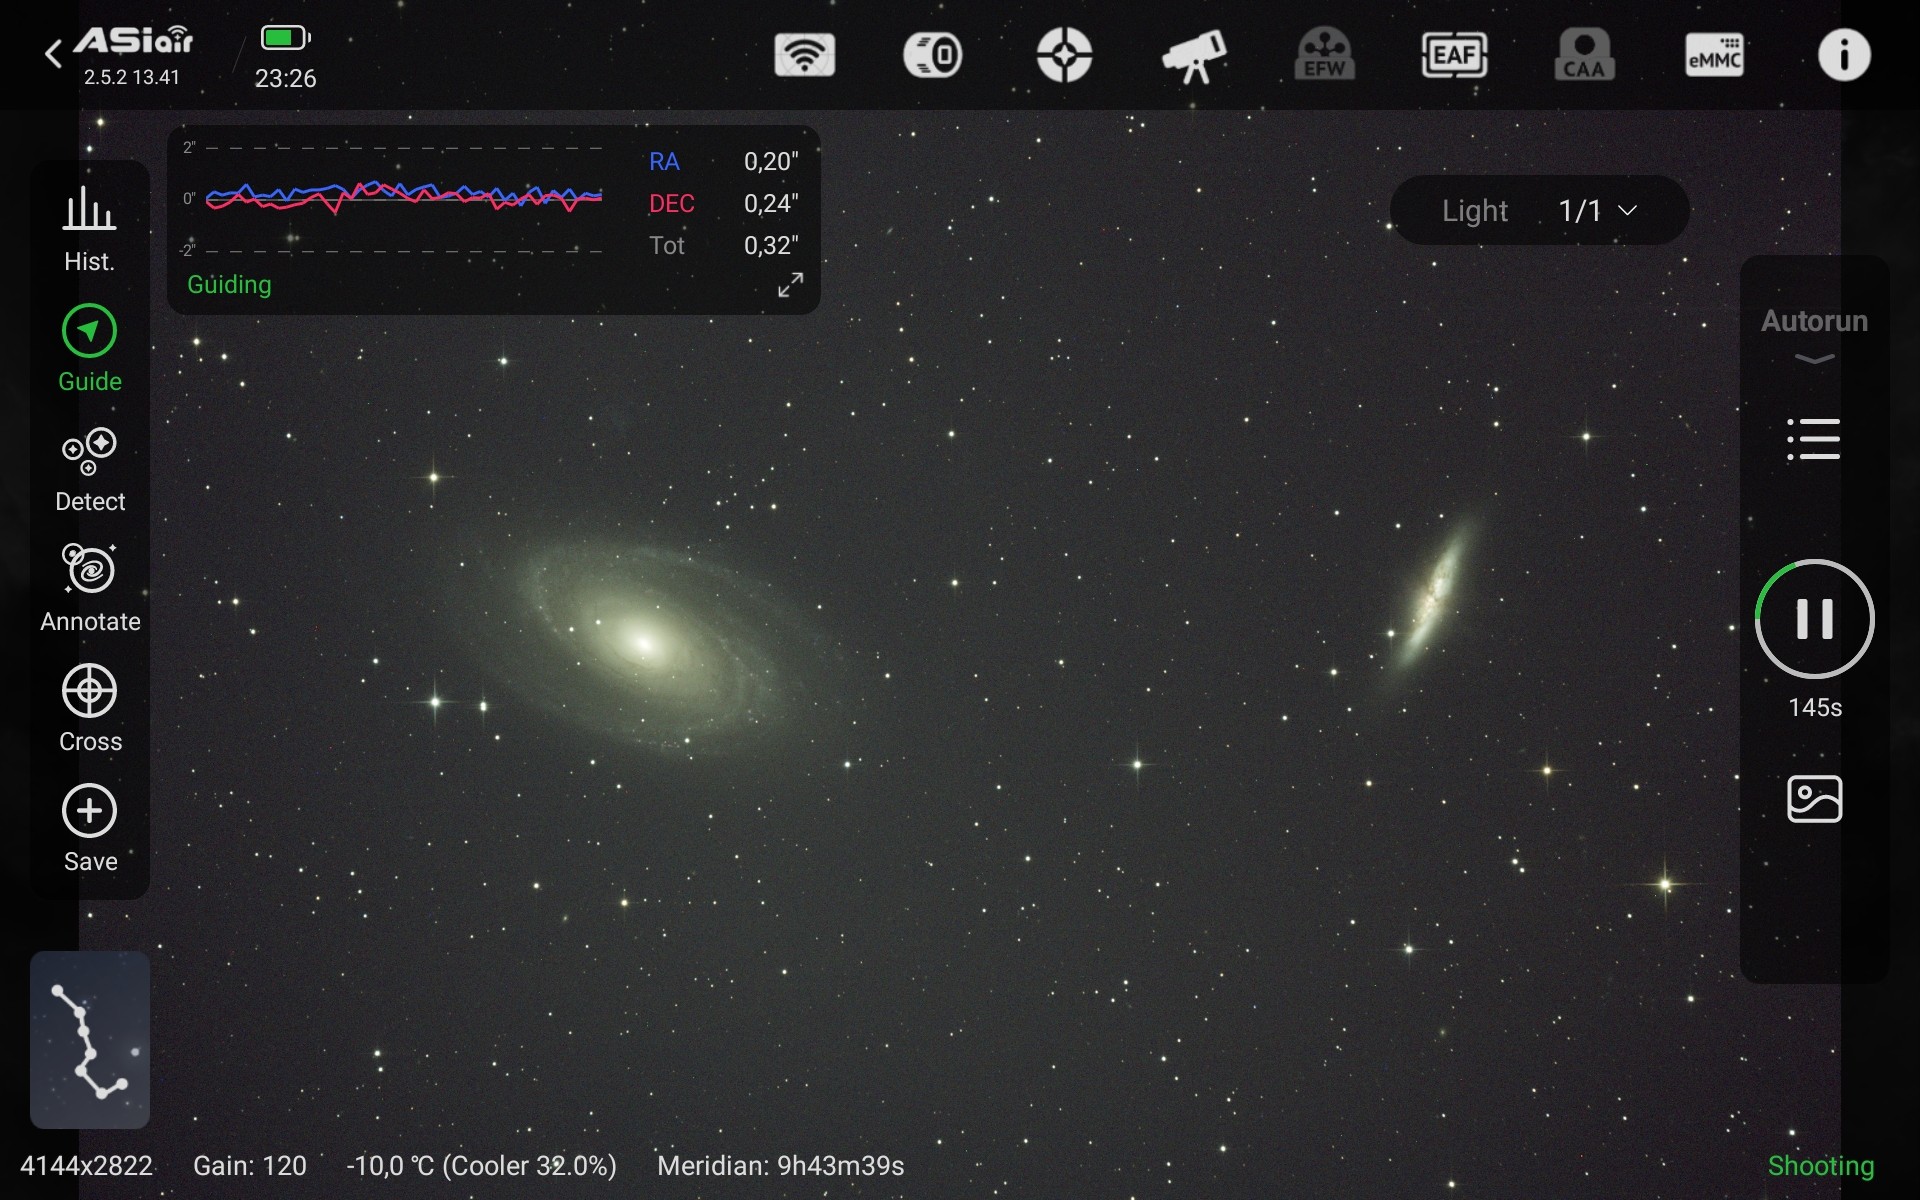Image resolution: width=1920 pixels, height=1200 pixels.
Task: Save the current image
Action: click(x=90, y=830)
